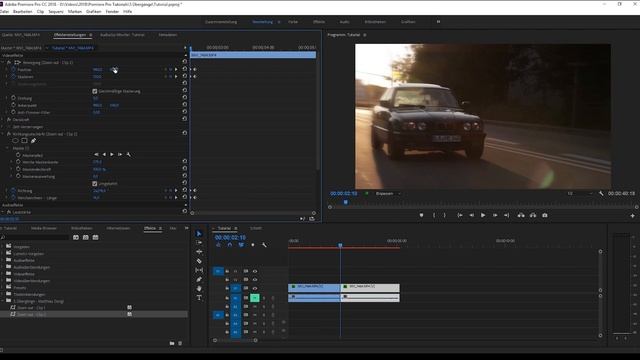Filter effects by accelerated effects badge
This screenshot has height=360, width=640.
point(76,237)
